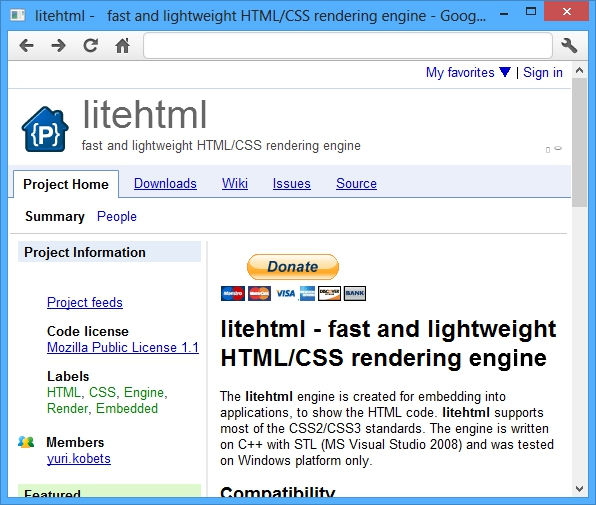Viewport: 596px width, 505px height.
Task: Click the vertical scrollbar thumb
Action: click(x=579, y=142)
